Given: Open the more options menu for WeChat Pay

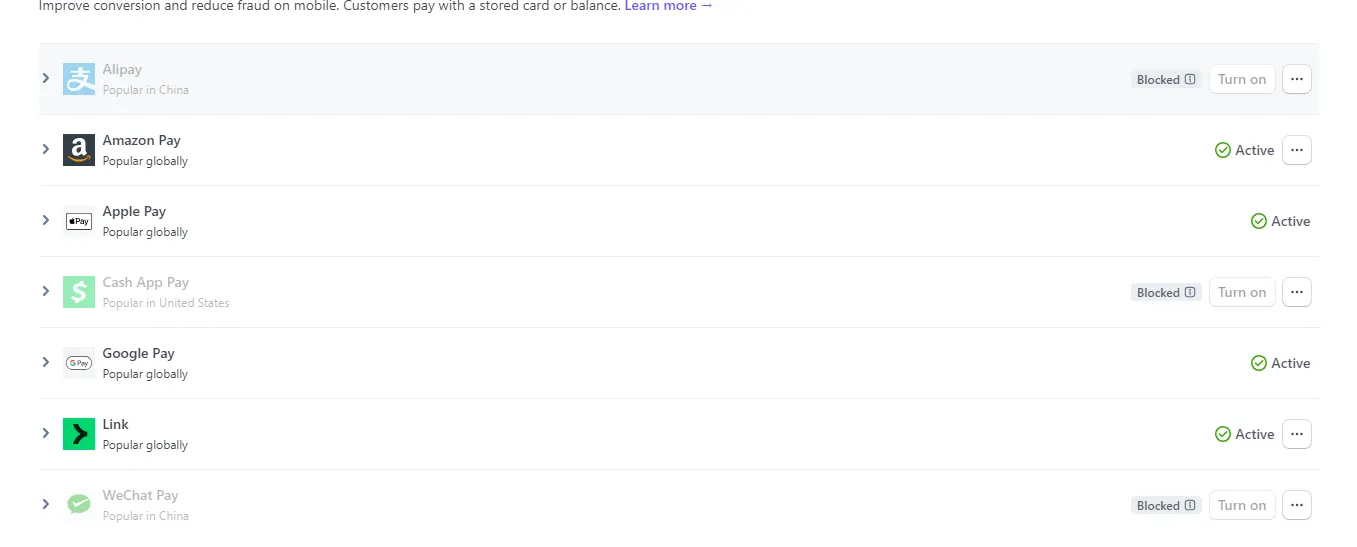Looking at the screenshot, I should [1297, 505].
